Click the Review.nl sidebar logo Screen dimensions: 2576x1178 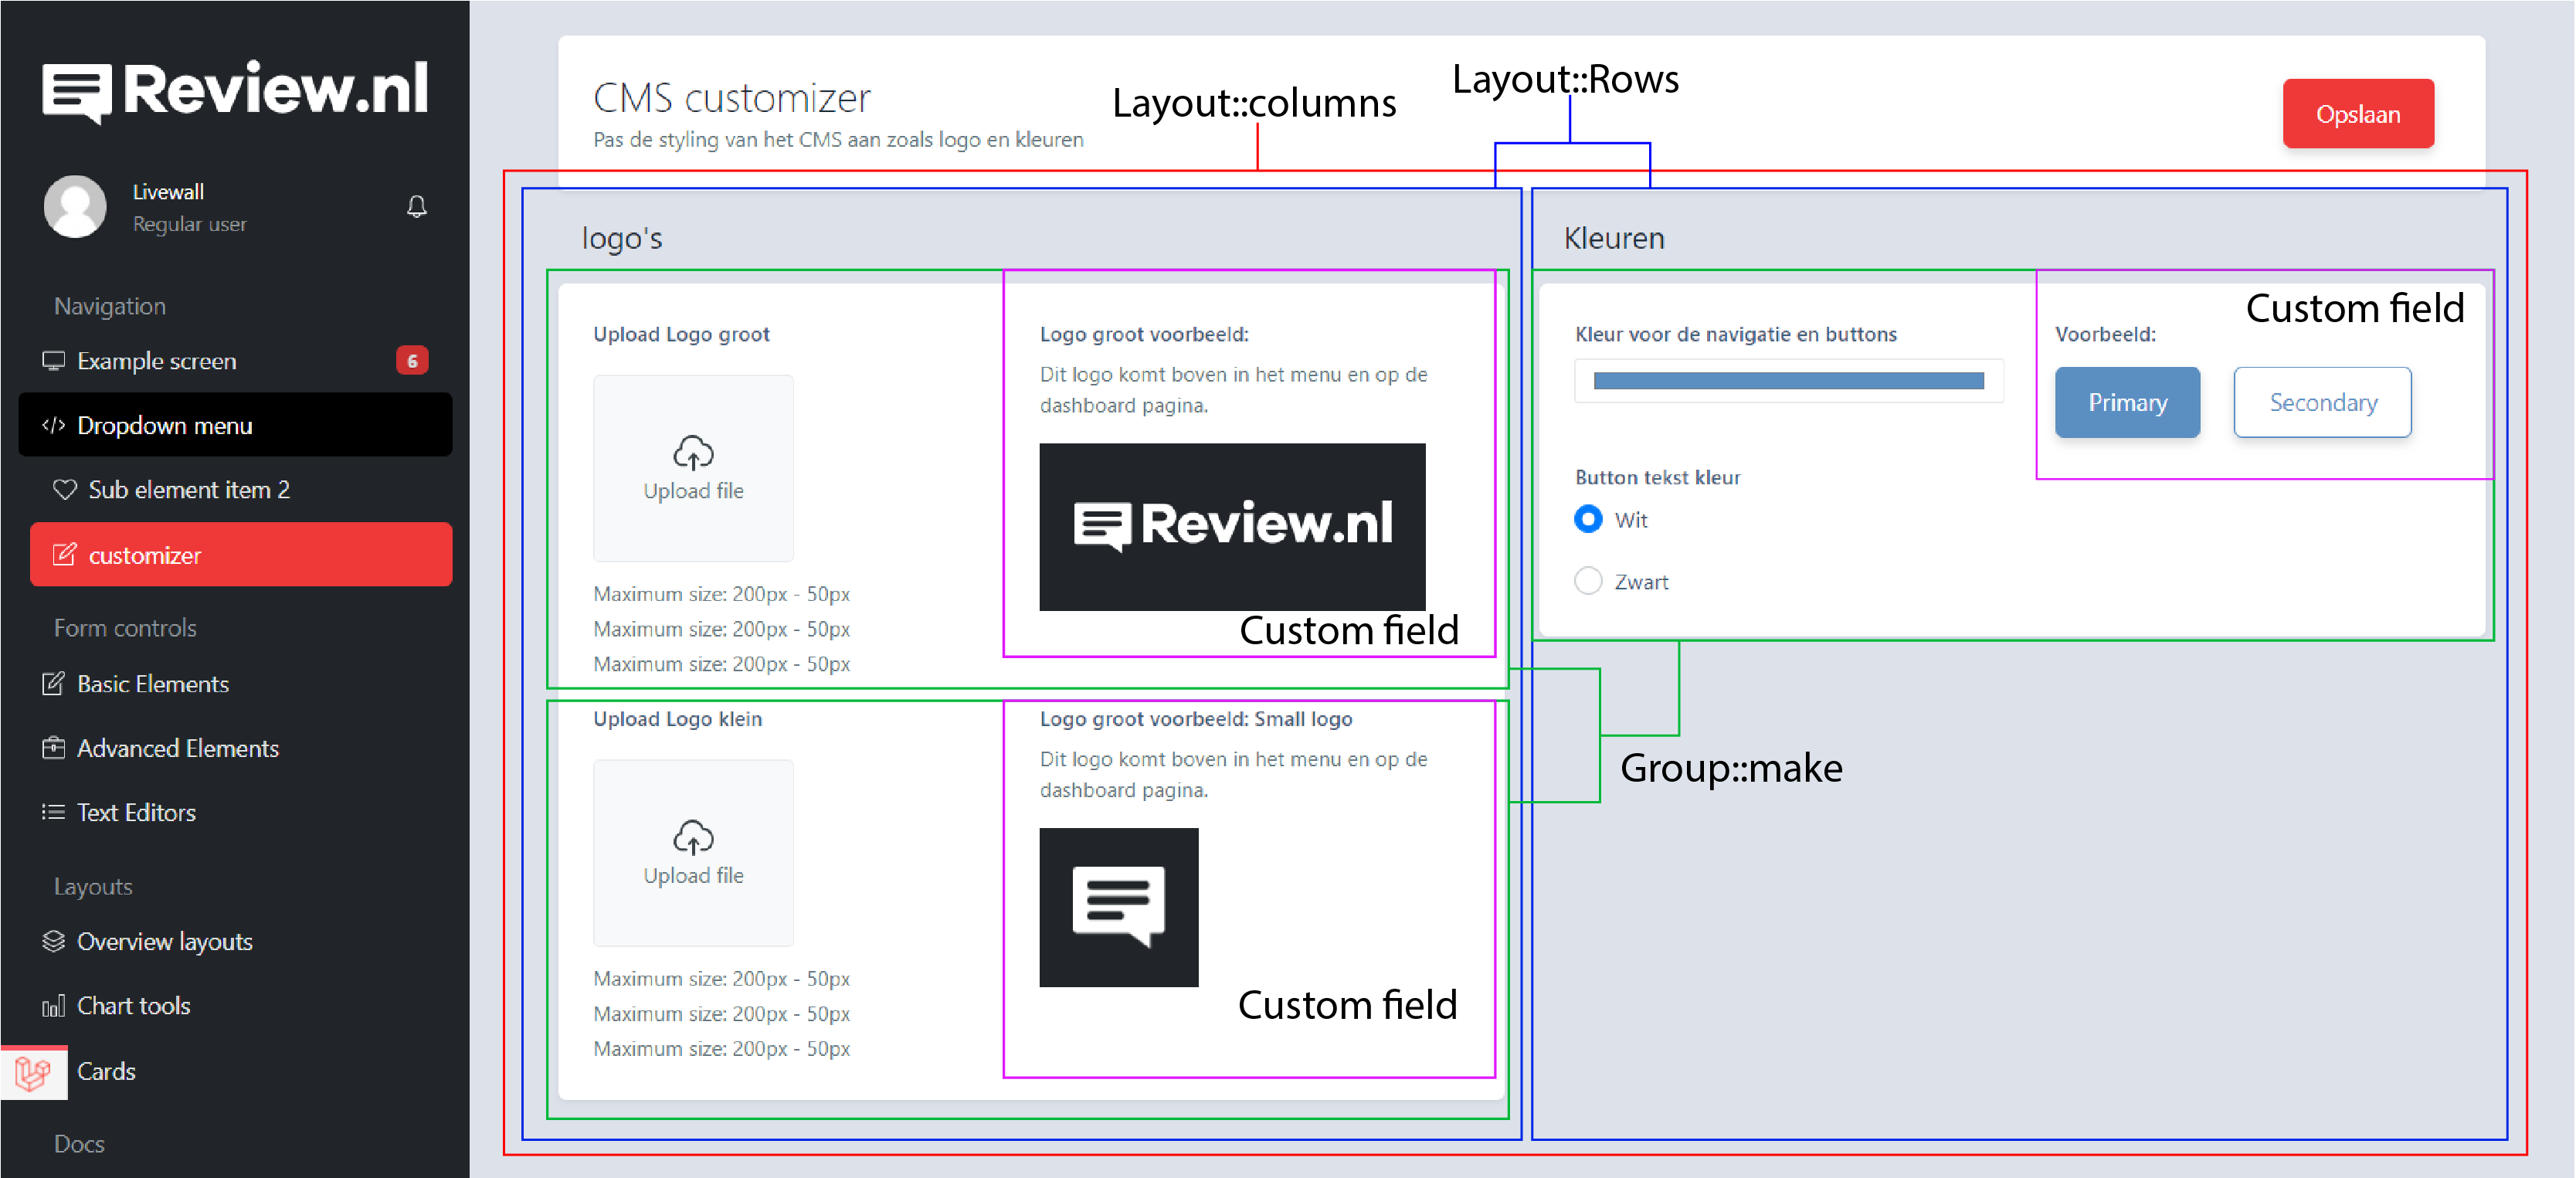pyautogui.click(x=235, y=90)
